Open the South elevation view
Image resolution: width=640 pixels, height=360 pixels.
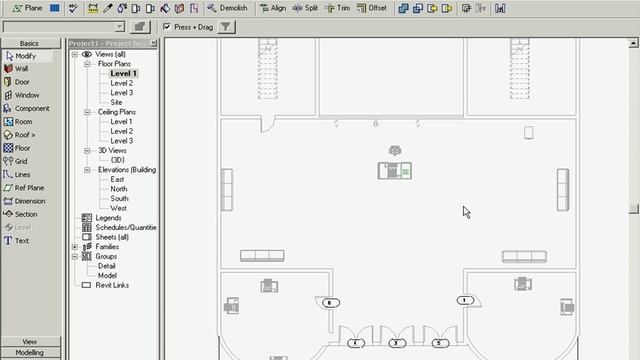click(x=119, y=198)
